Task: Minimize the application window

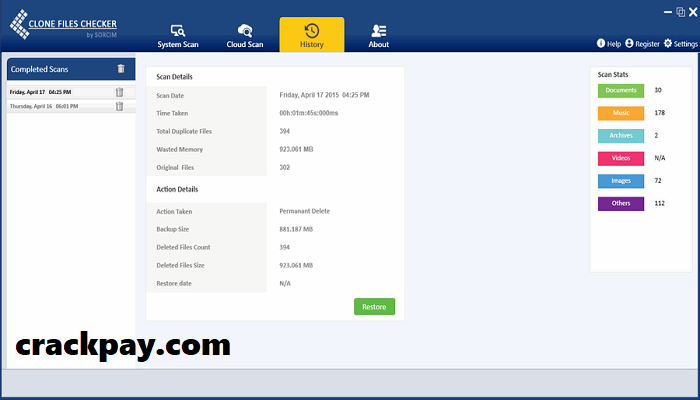Action: [x=668, y=12]
